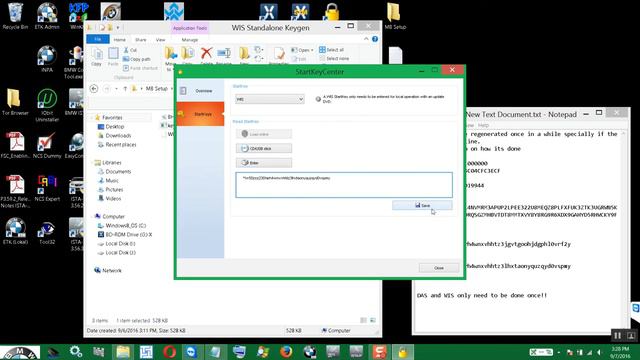Open the Quick Access Toolbar customize dropdown
Viewport: 640px width, 360px height.
(118, 28)
